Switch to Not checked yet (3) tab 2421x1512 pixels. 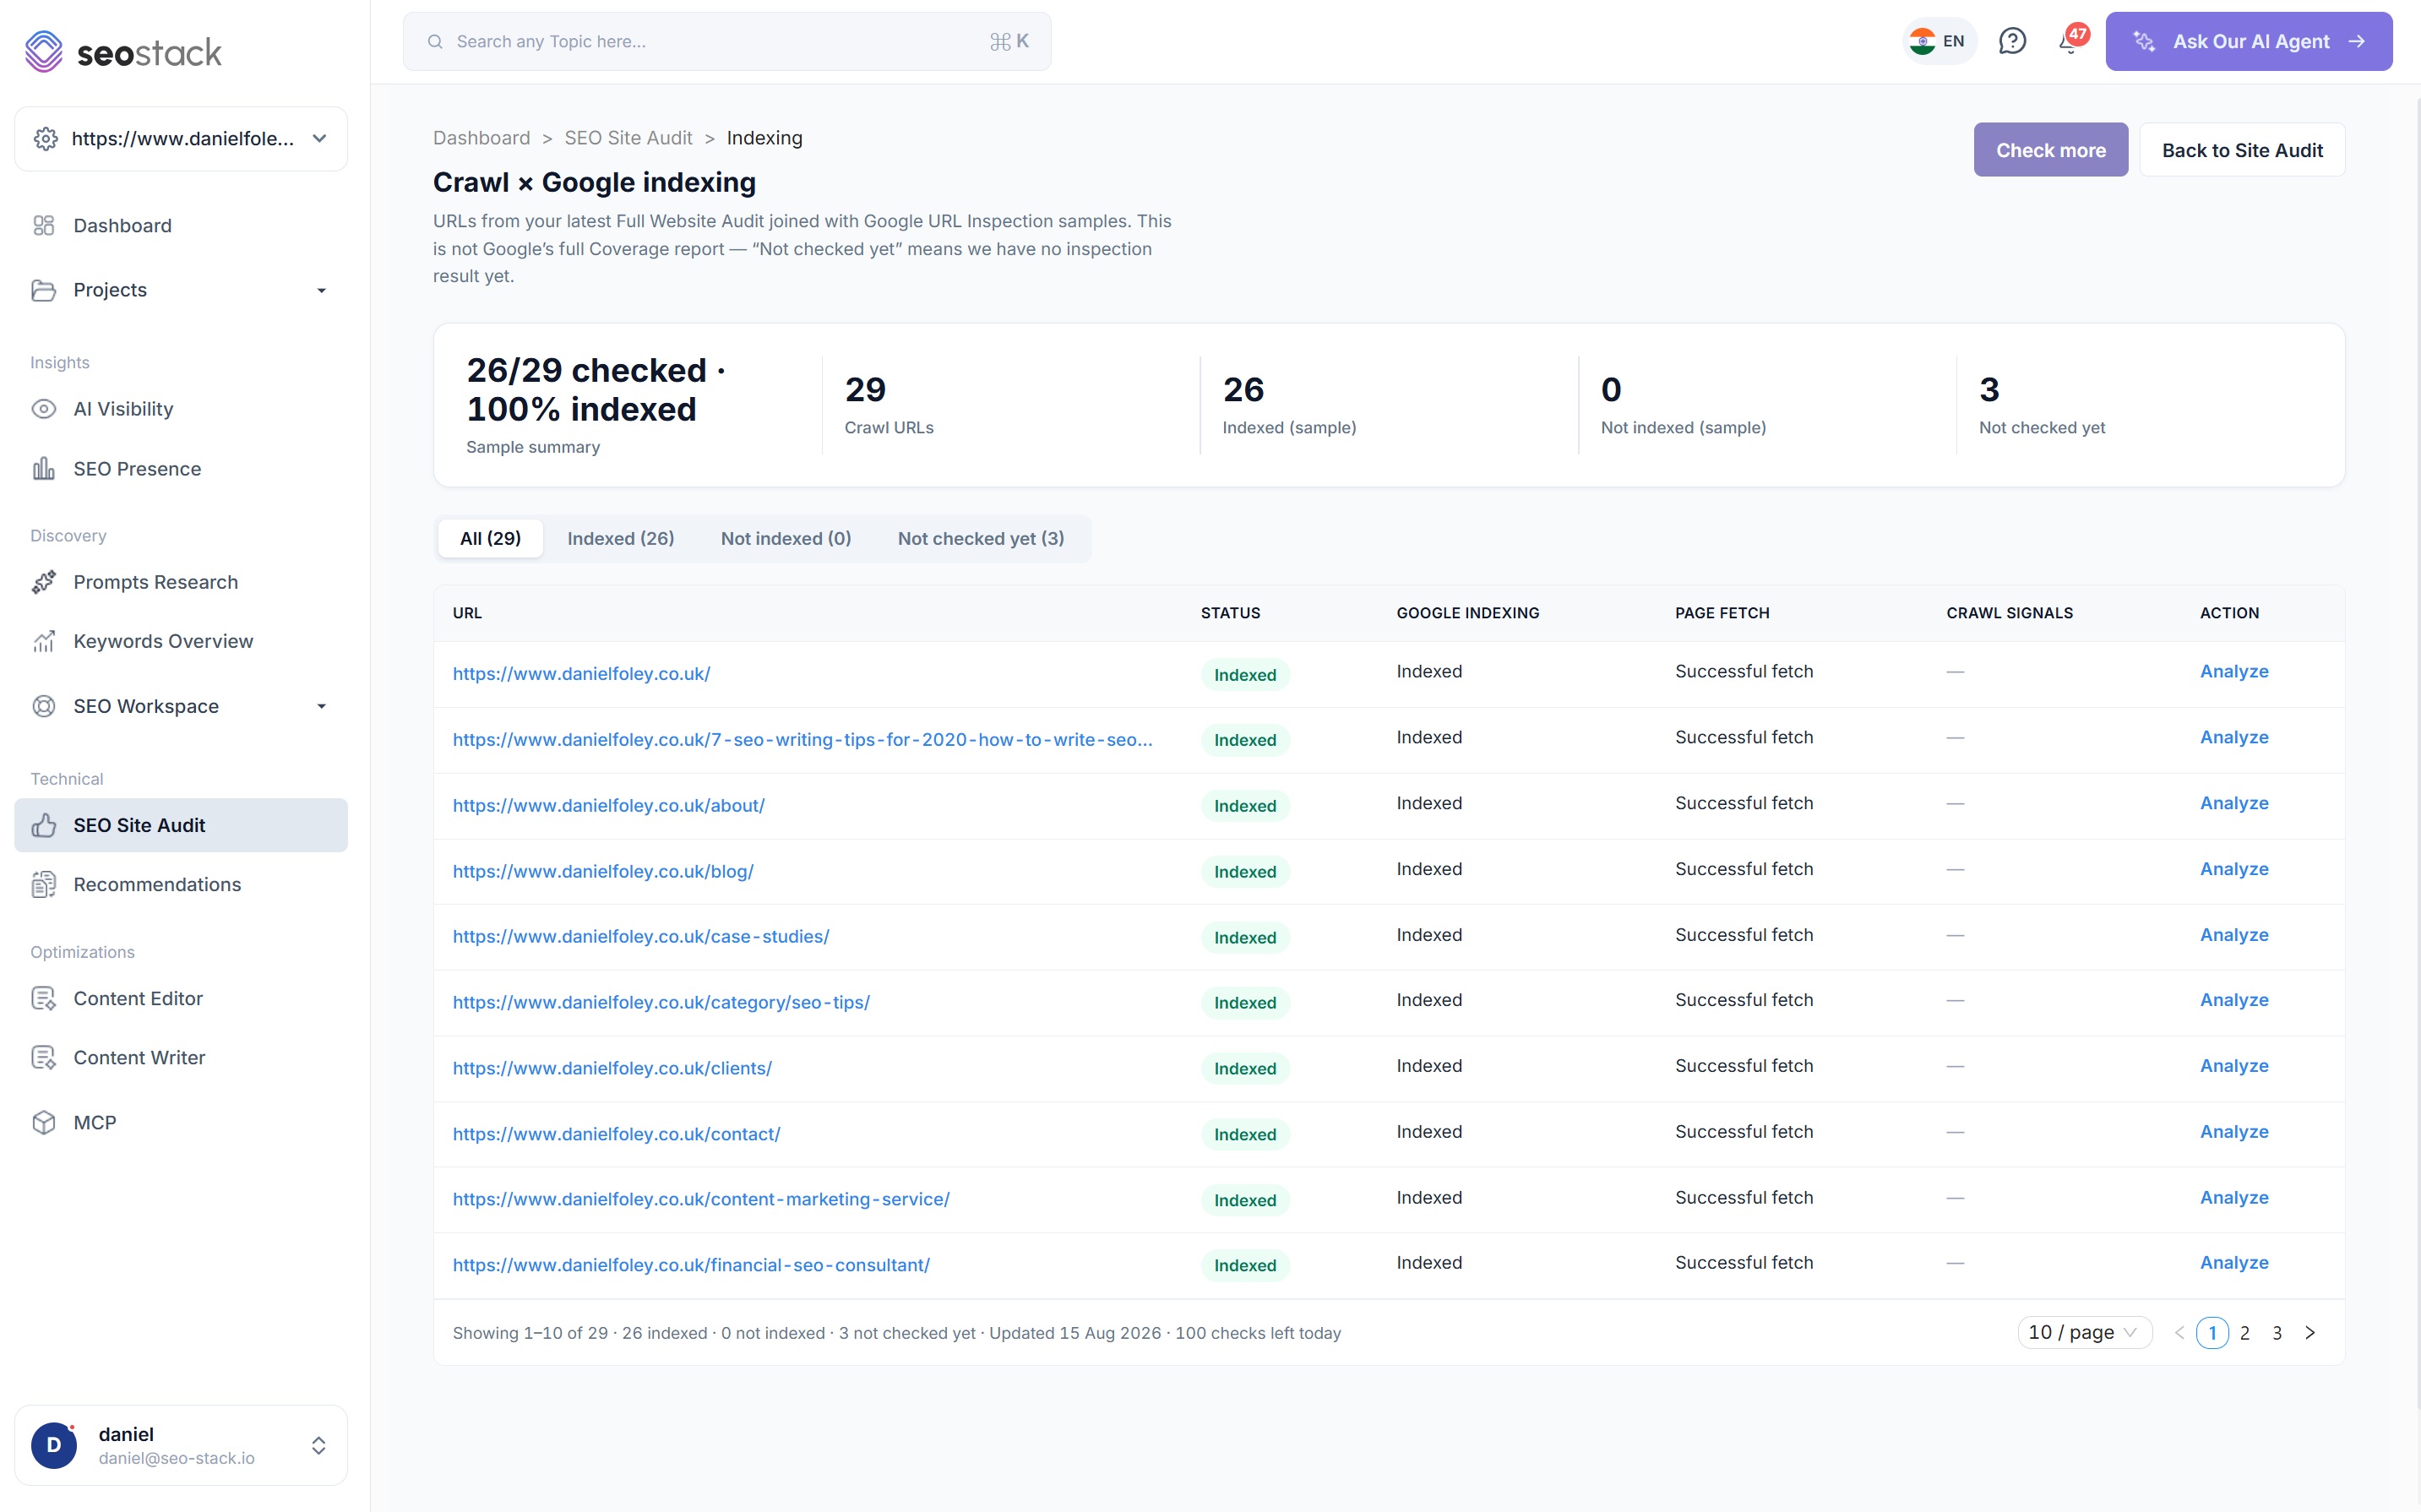point(980,538)
